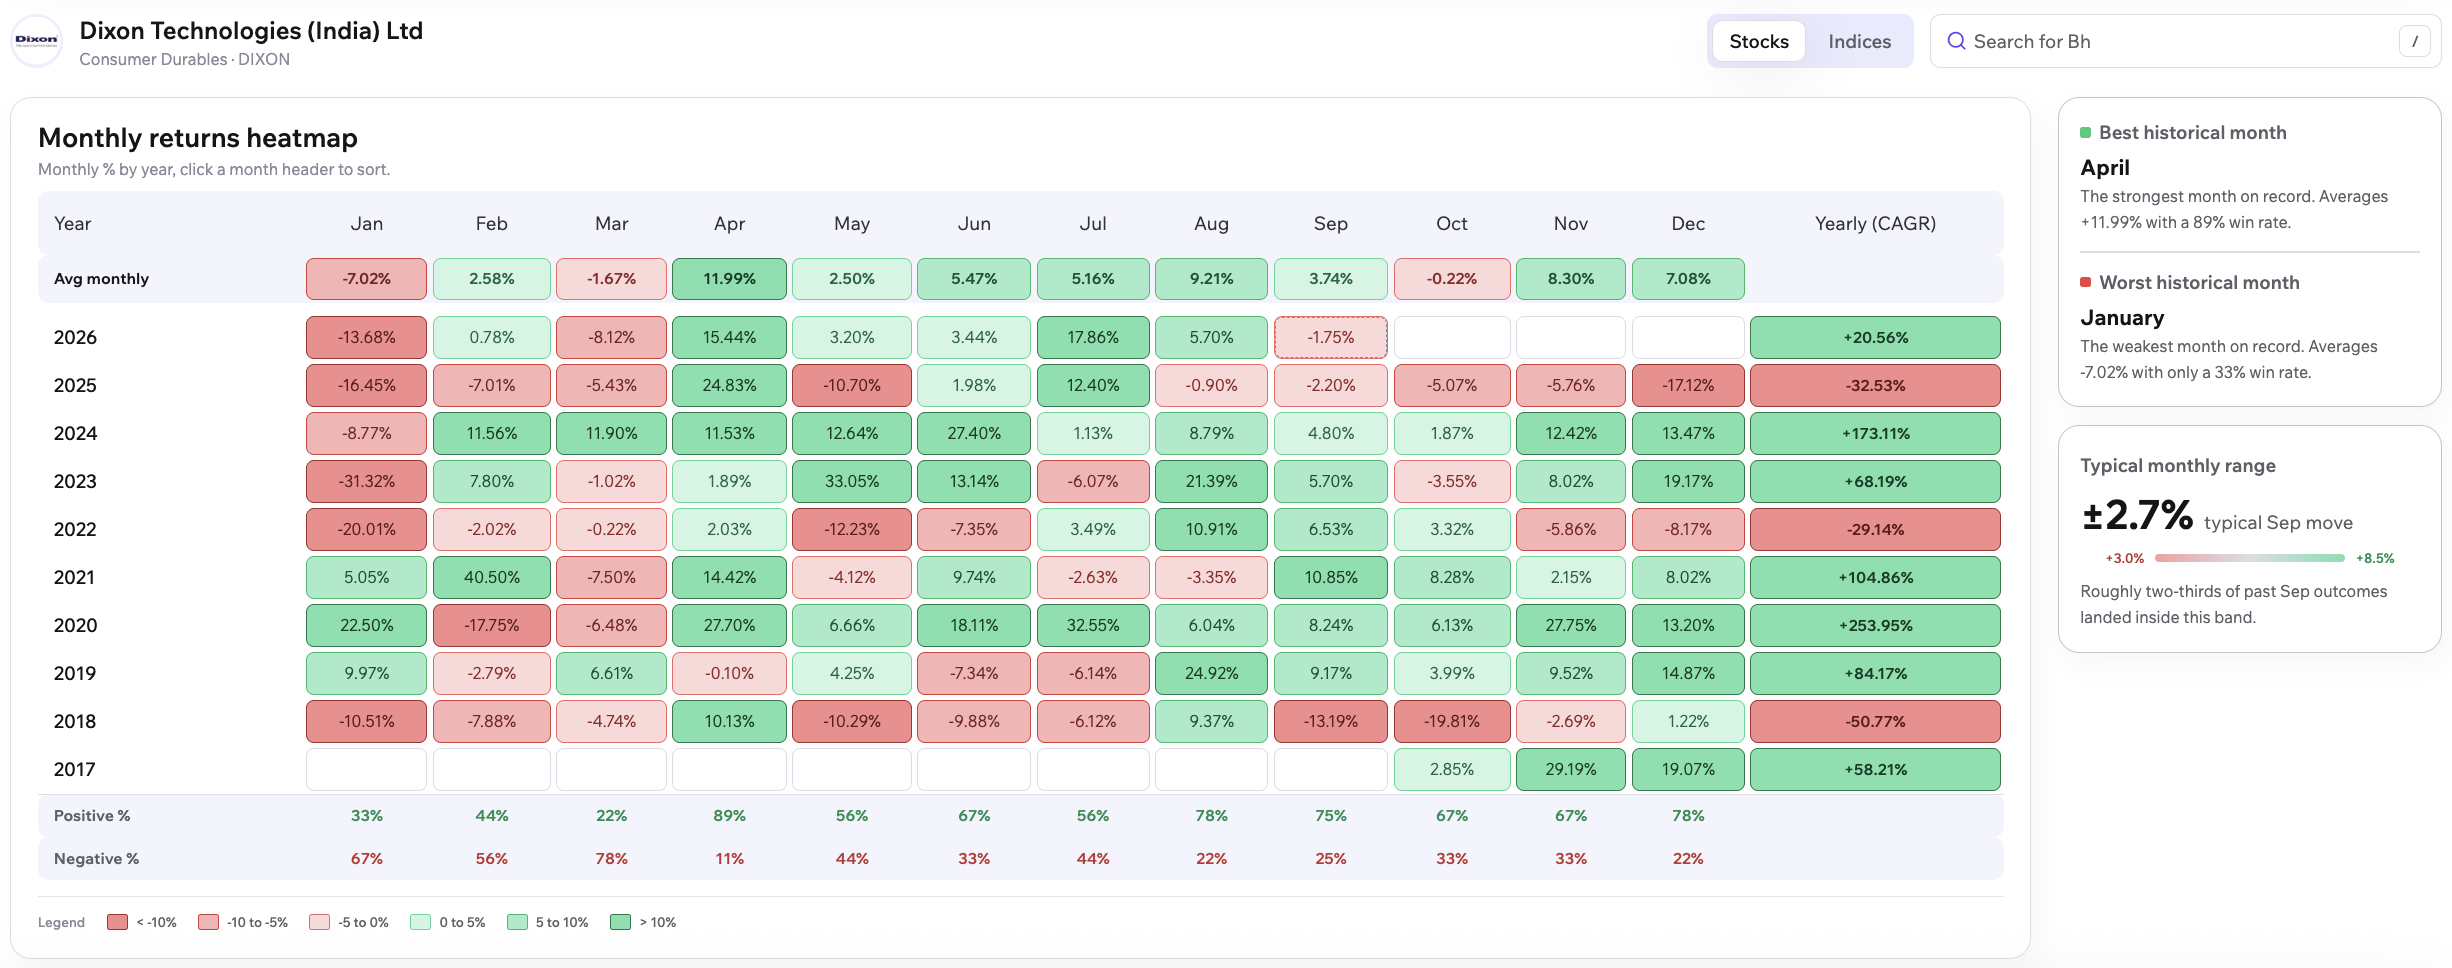
Task: Sort by the Nov column header
Action: coord(1570,223)
